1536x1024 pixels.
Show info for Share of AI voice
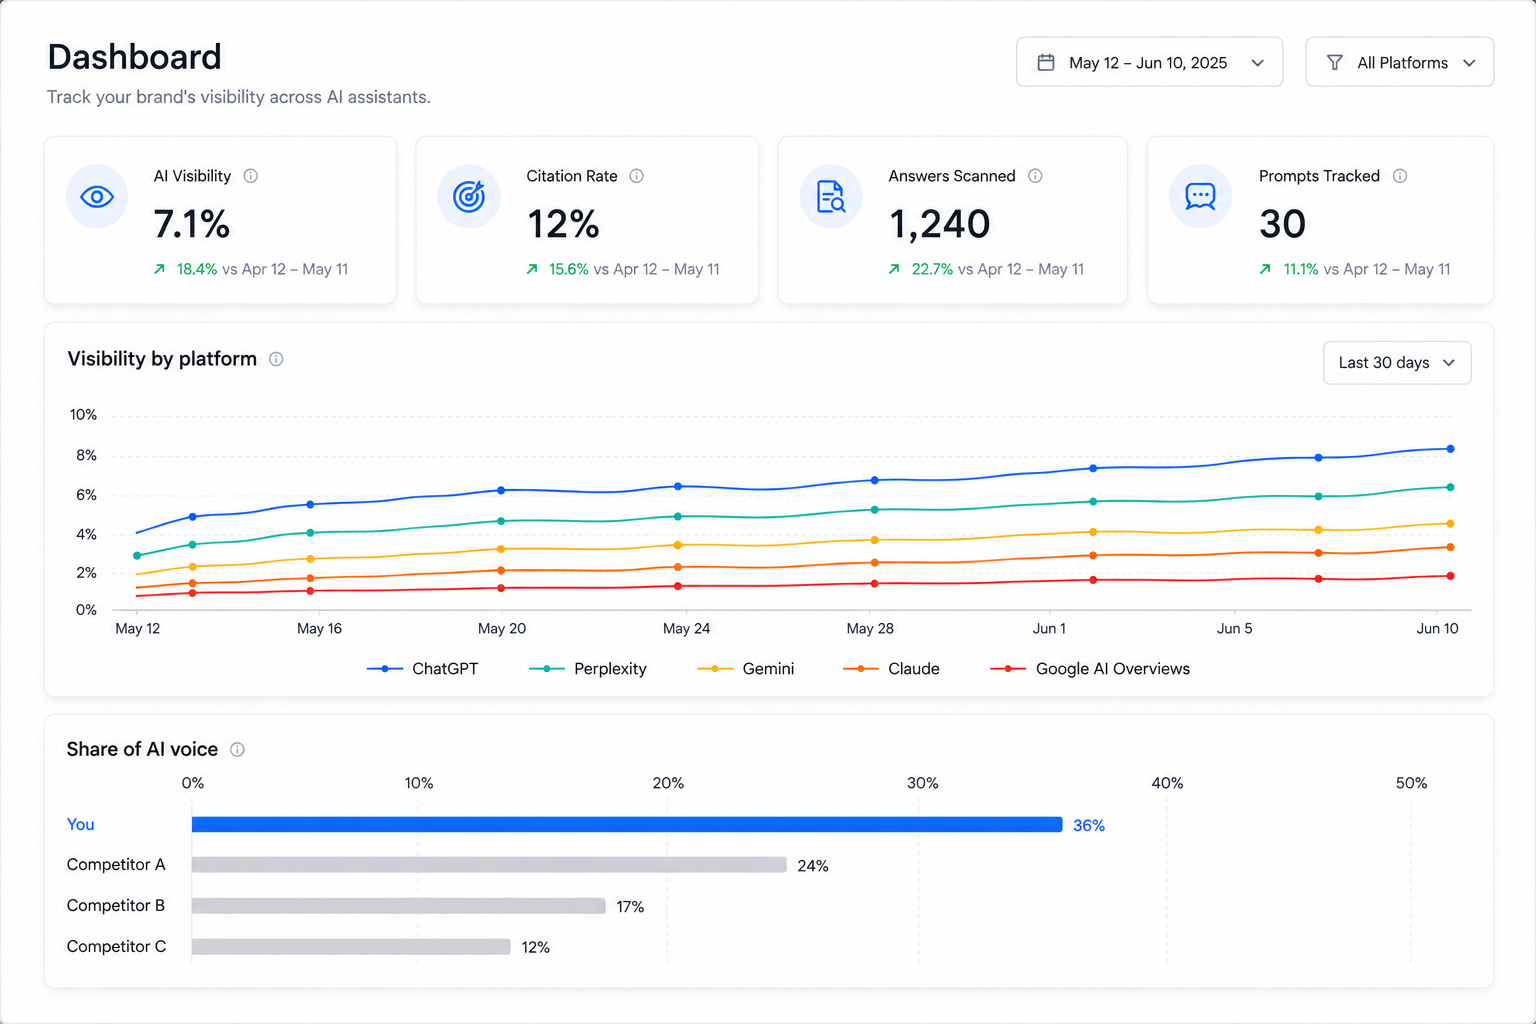[237, 749]
